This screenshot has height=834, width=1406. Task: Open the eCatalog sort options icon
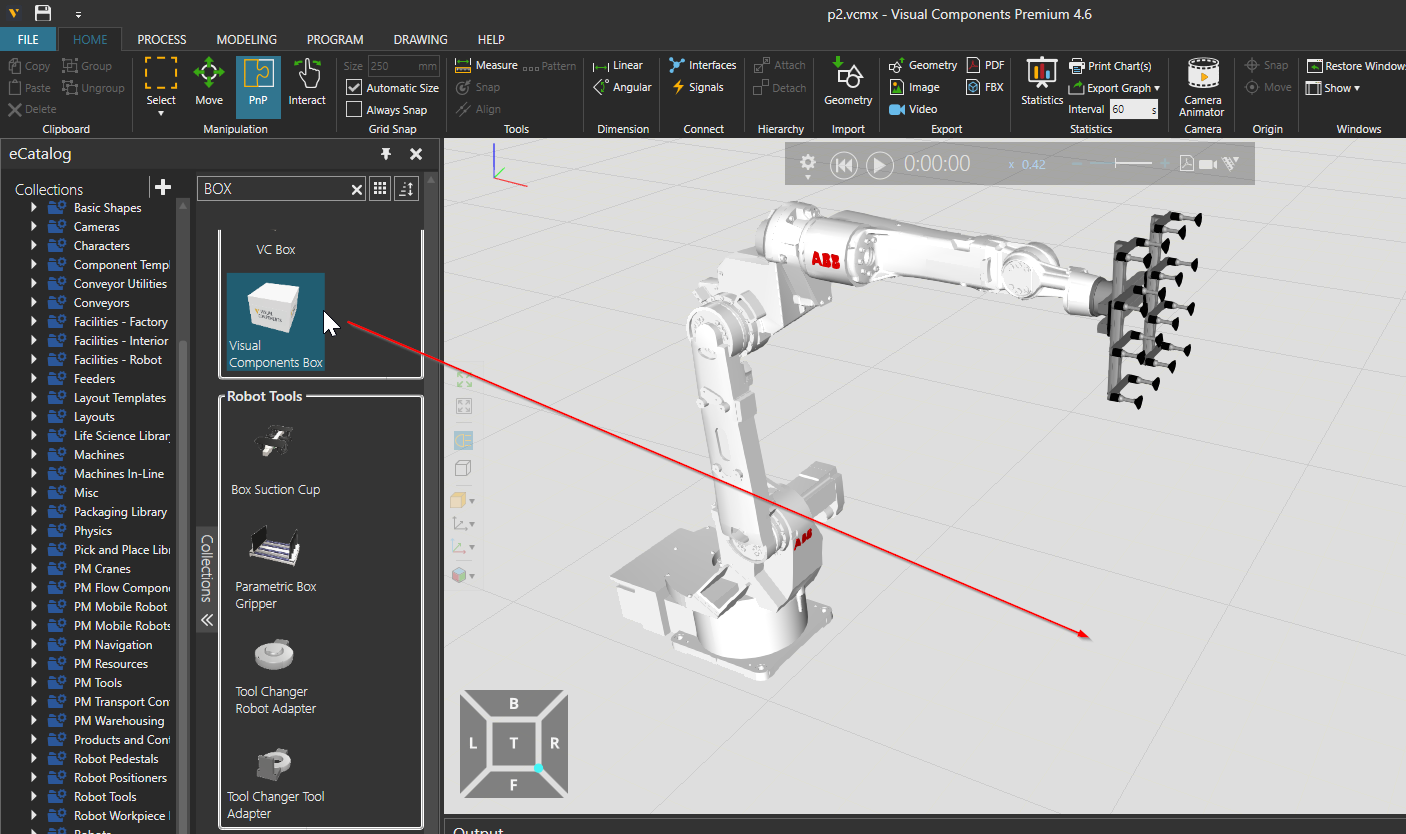pos(406,188)
